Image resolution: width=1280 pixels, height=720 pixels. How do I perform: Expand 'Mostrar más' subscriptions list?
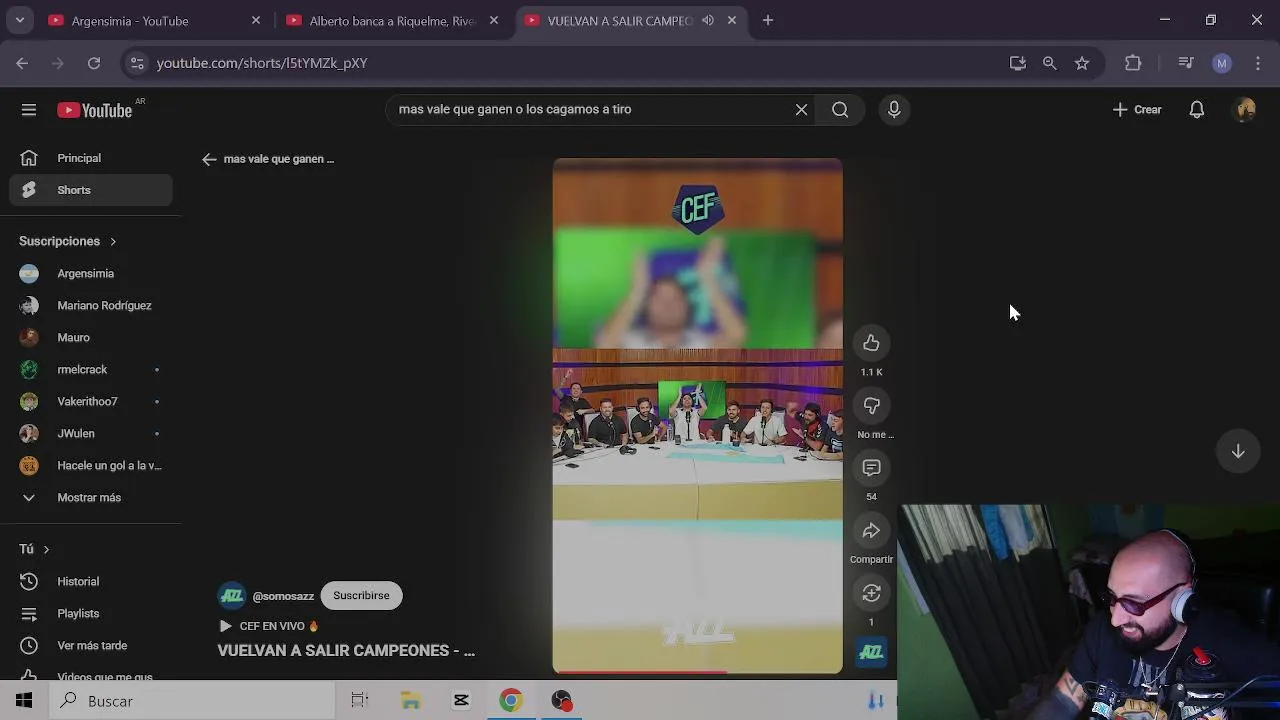pyautogui.click(x=91, y=497)
